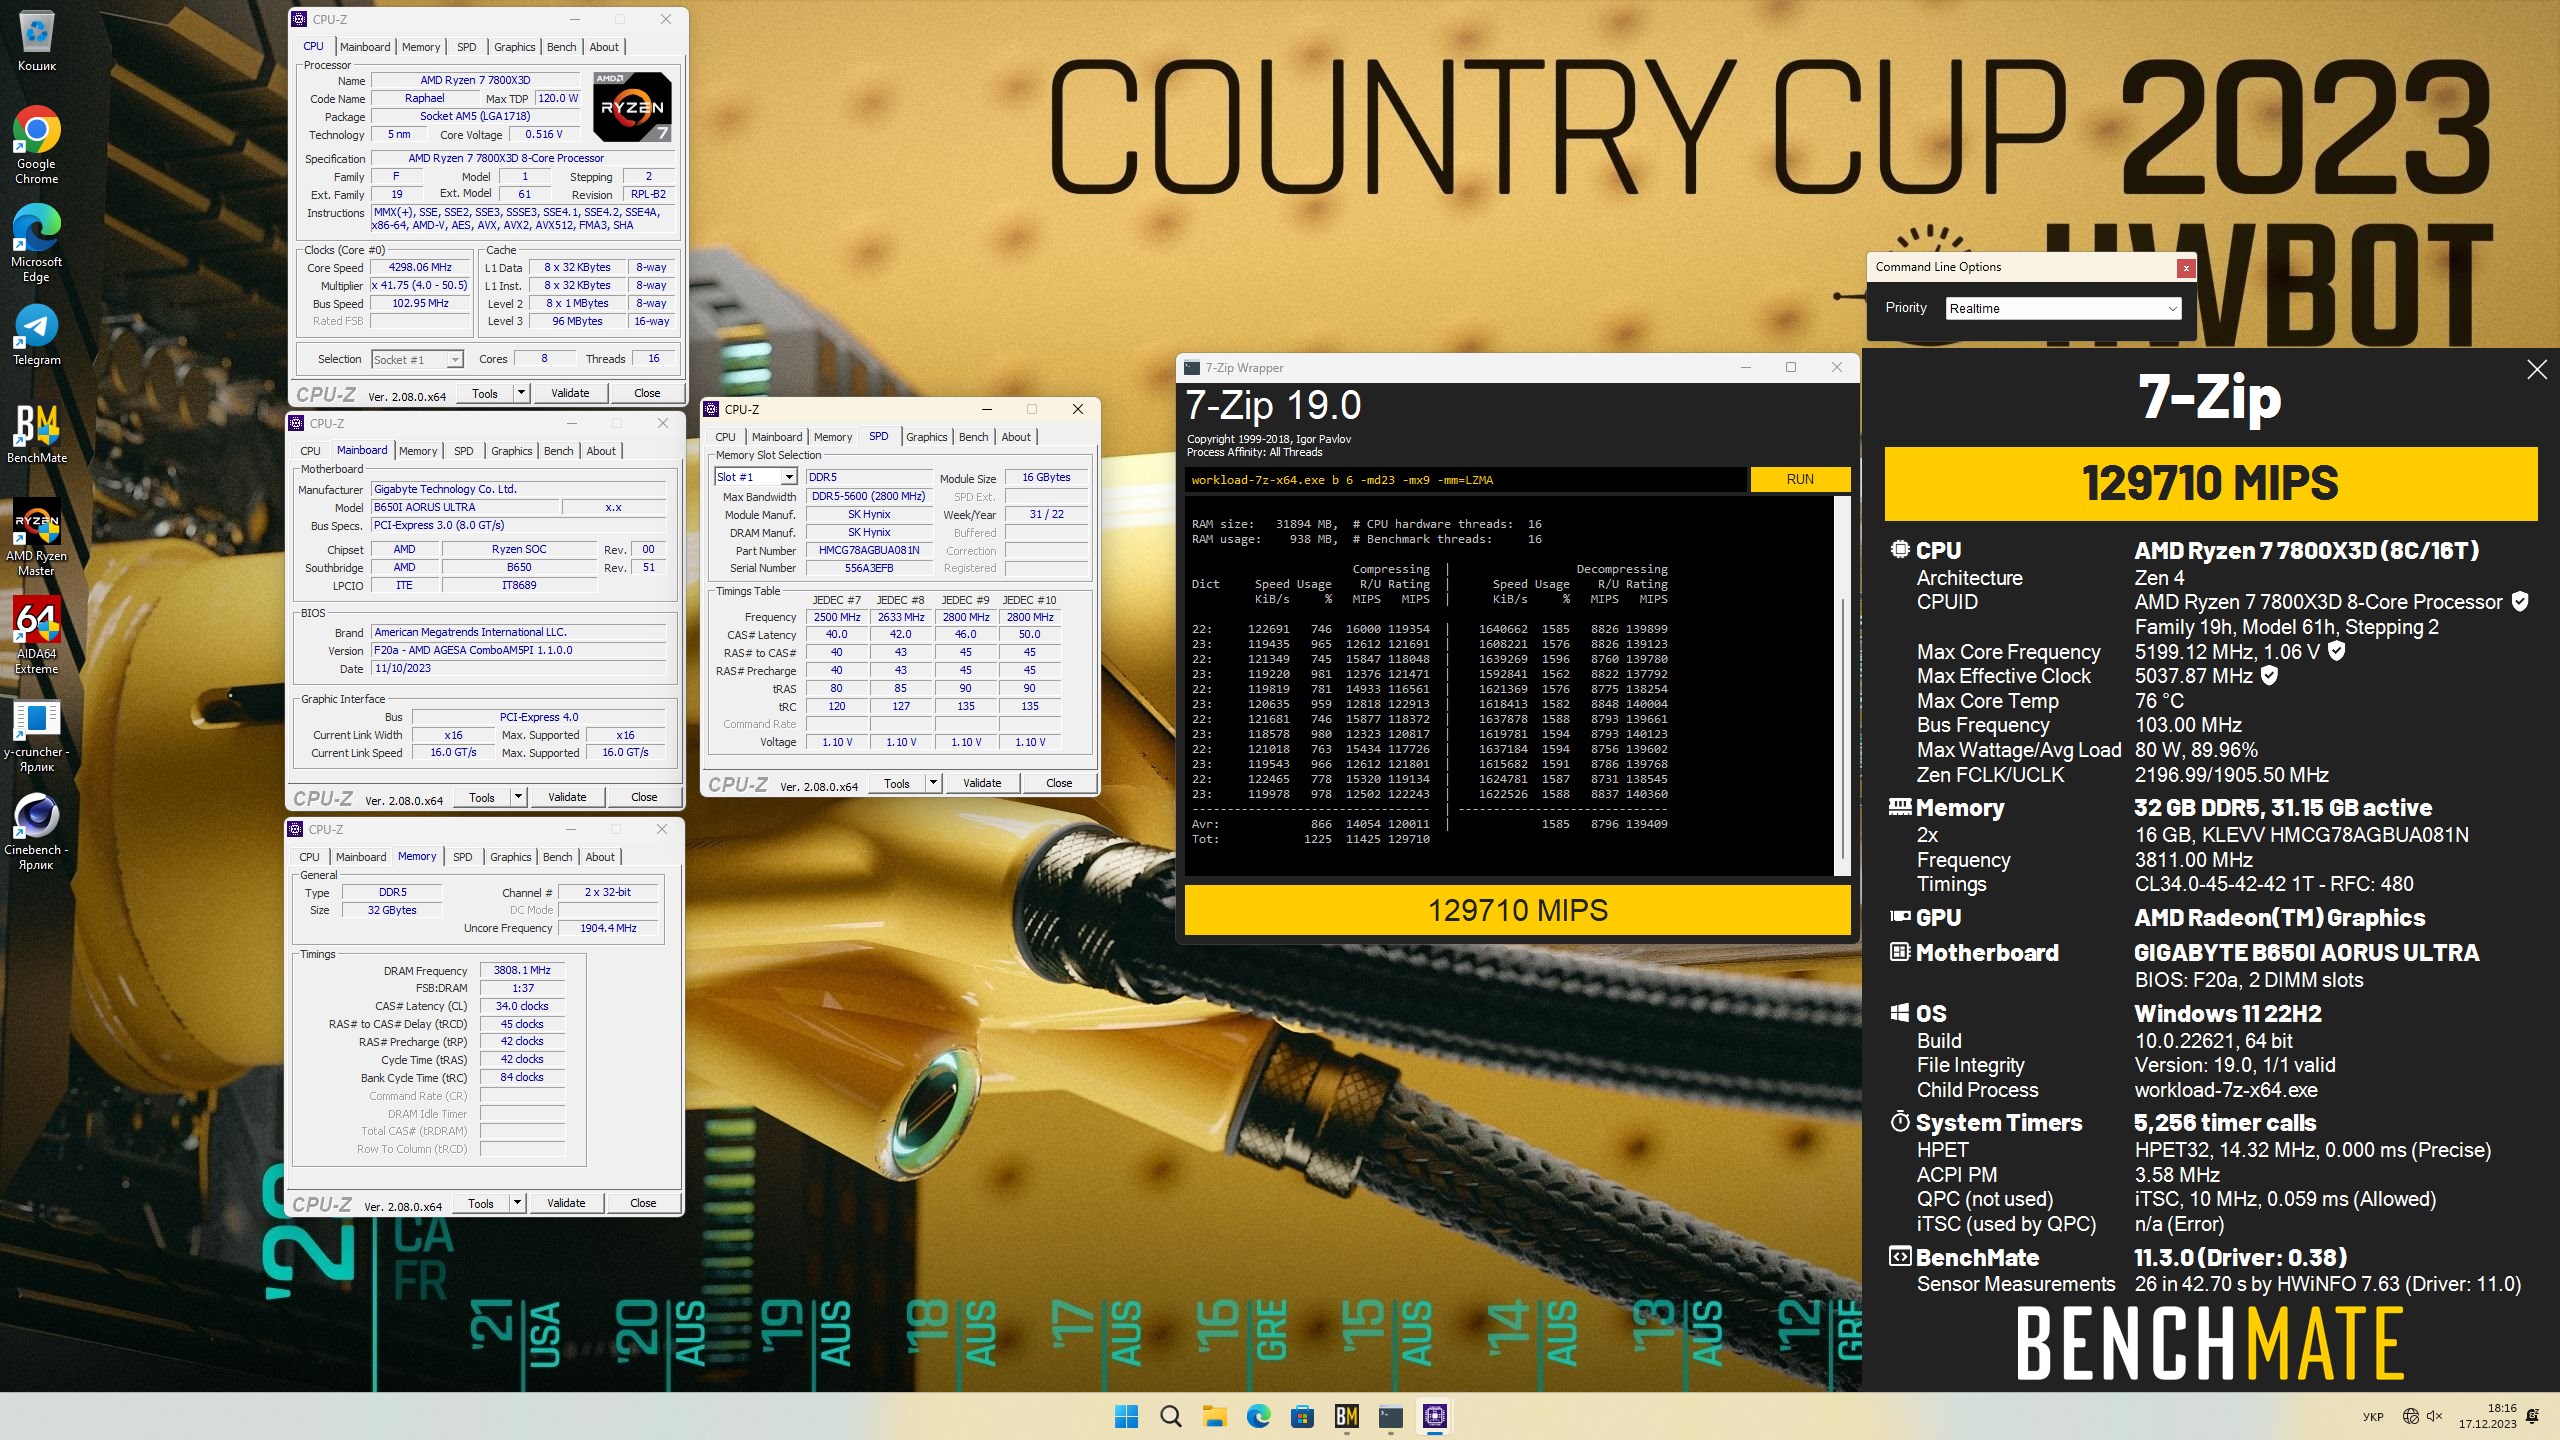Click the network globe tray icon
Screen dimensions: 2560x1440
pyautogui.click(x=2410, y=1416)
